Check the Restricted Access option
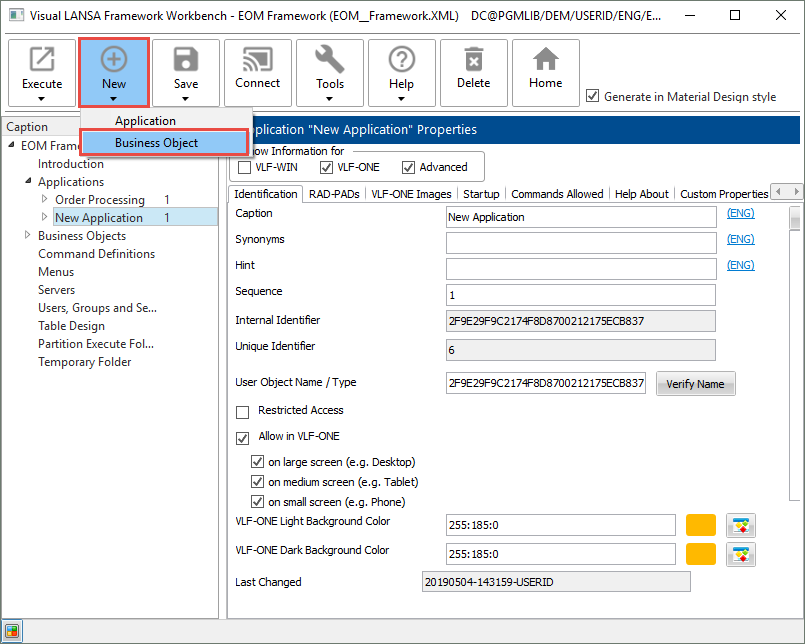Image resolution: width=805 pixels, height=644 pixels. 242,411
